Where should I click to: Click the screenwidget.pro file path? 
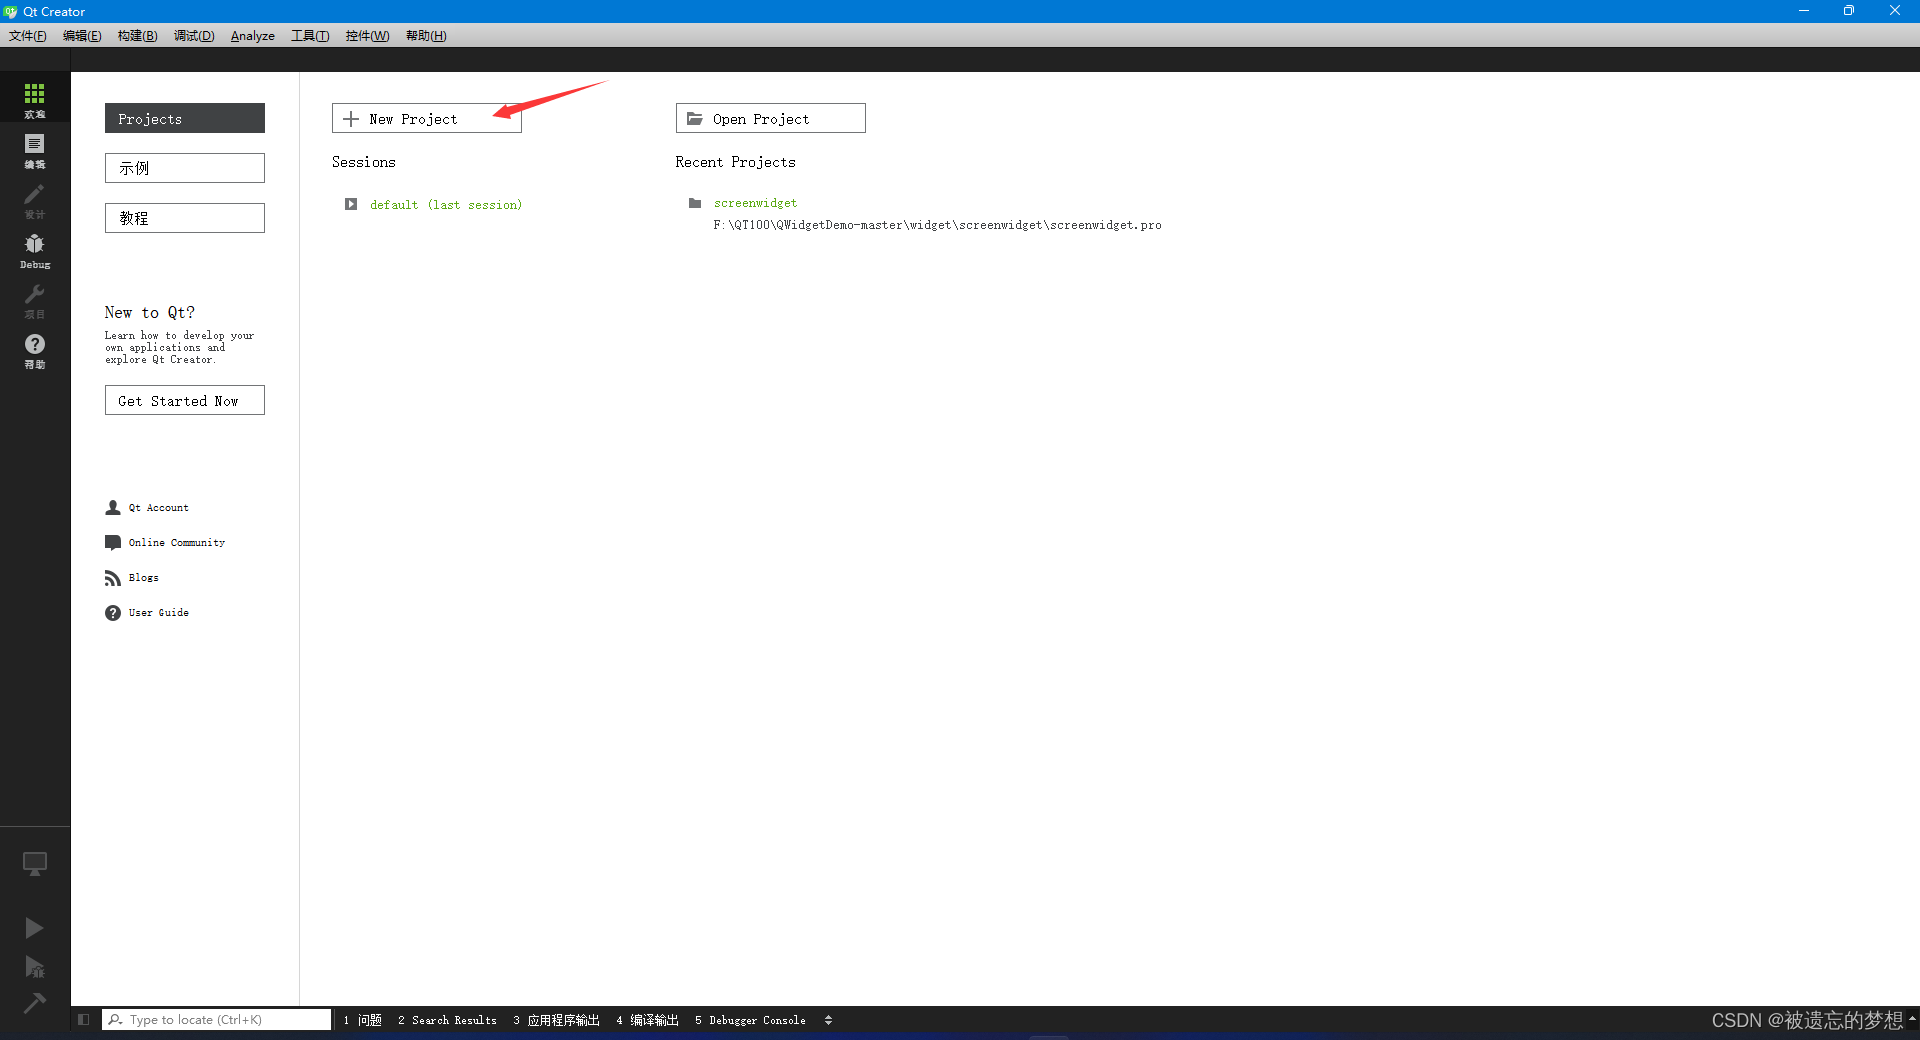point(937,225)
